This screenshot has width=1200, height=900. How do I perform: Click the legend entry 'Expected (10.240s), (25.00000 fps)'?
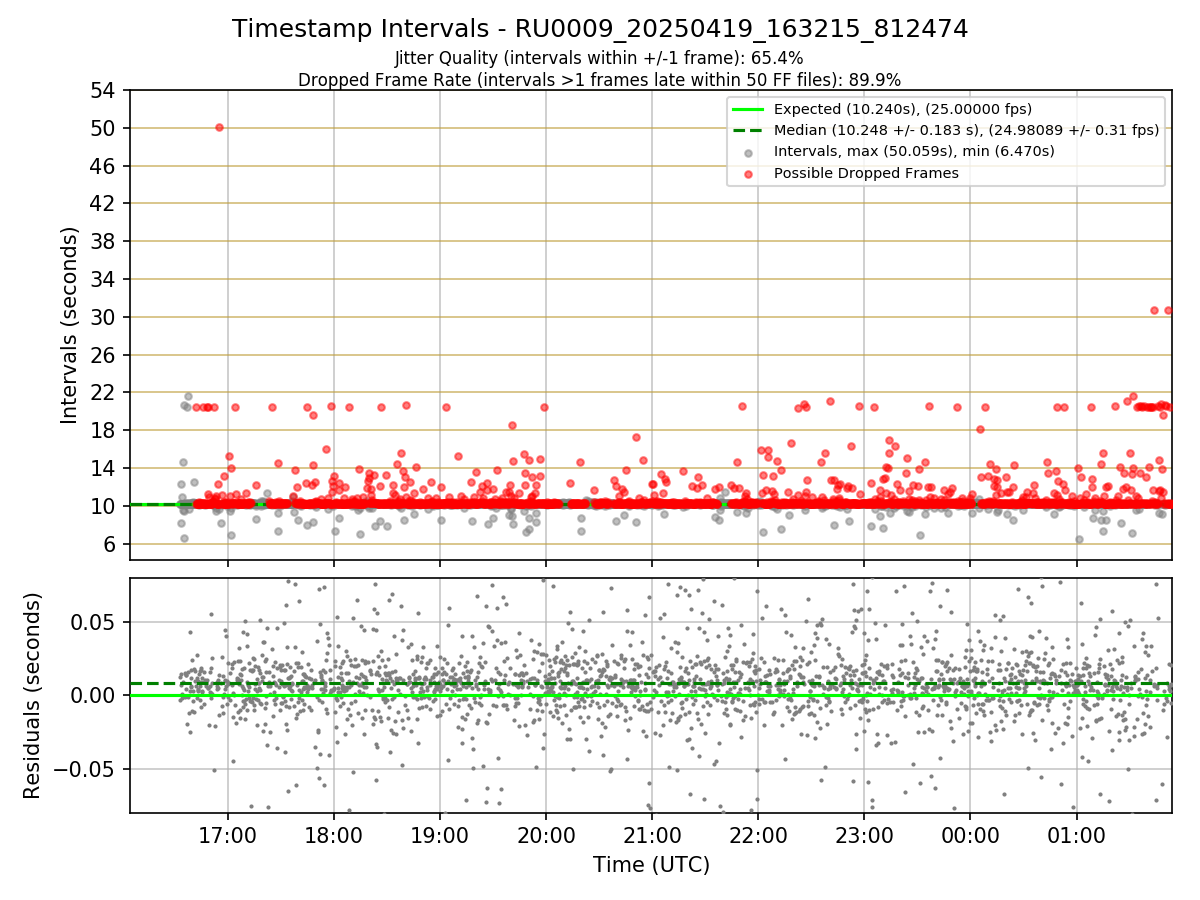(x=903, y=109)
